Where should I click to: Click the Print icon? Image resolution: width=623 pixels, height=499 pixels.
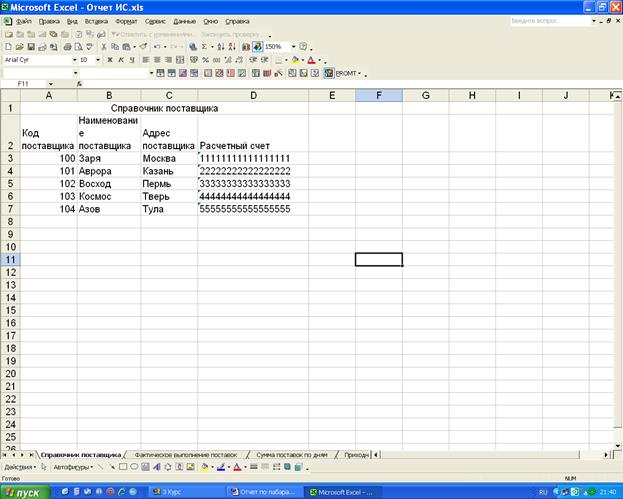tap(67, 47)
